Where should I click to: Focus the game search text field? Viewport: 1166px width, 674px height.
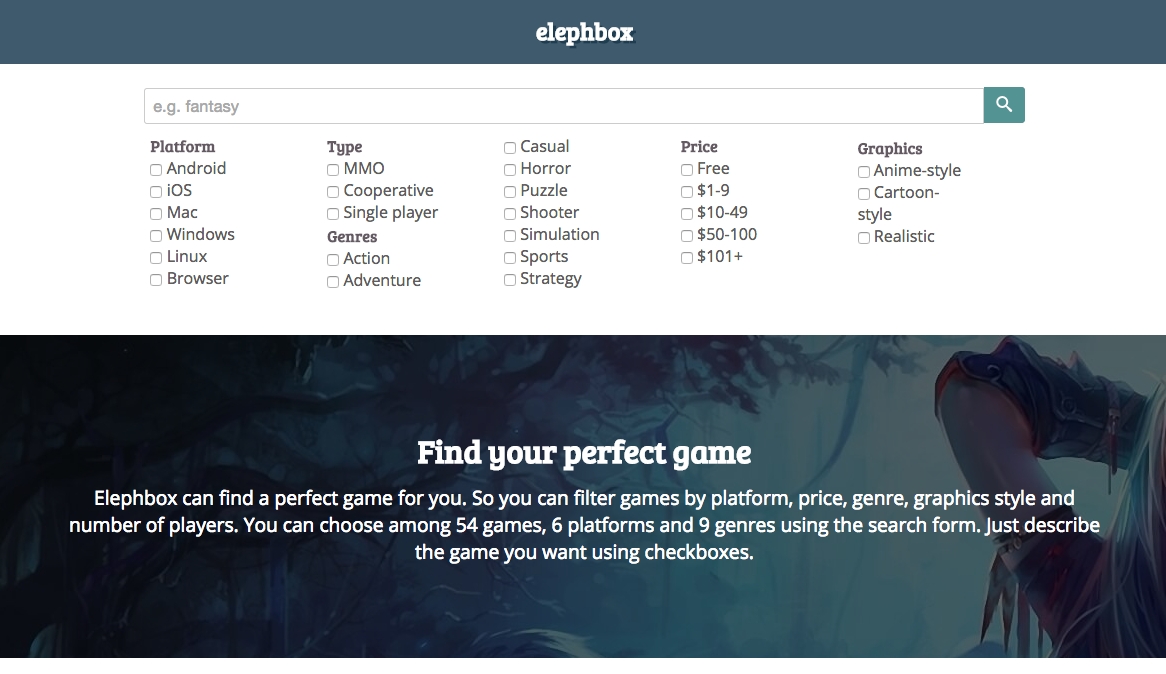(563, 106)
